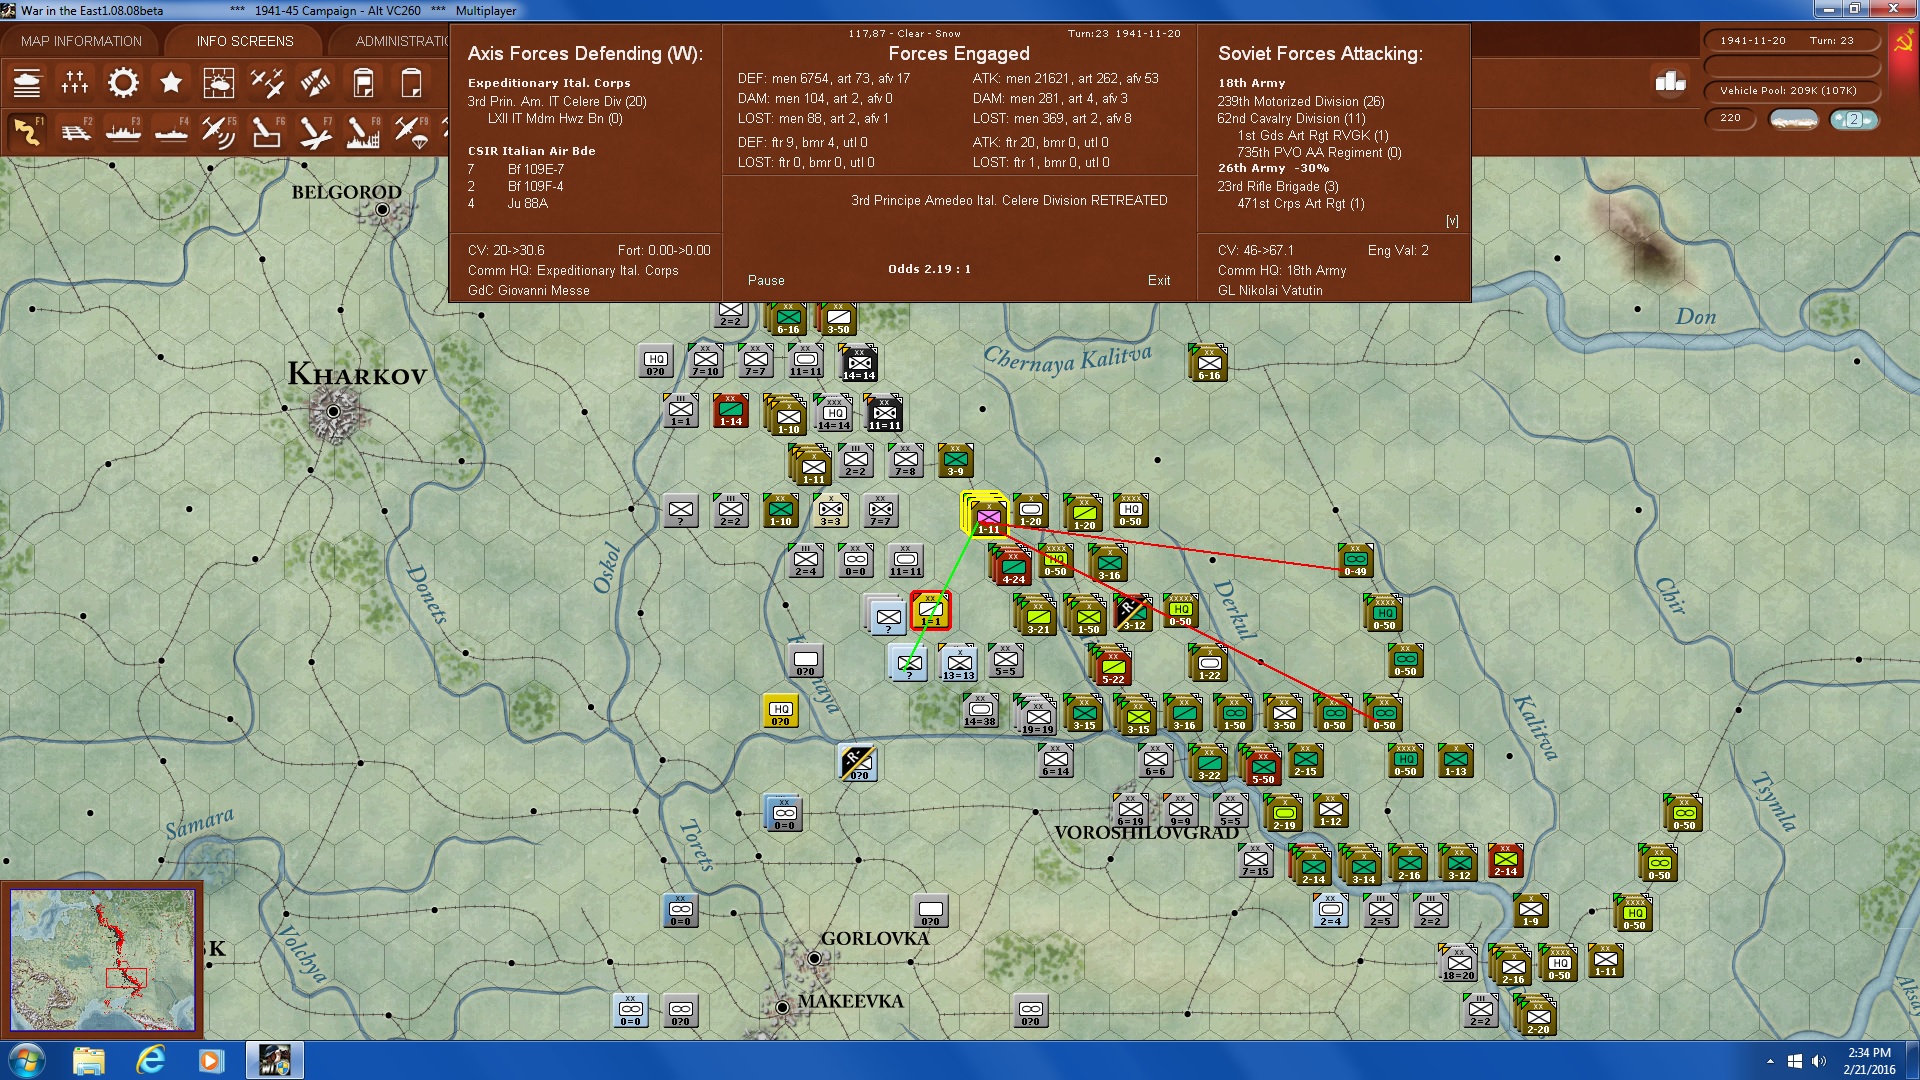This screenshot has height=1080, width=1920.
Task: Select the 3rd Prin. Am. IT Celere Div entry
Action: pos(557,102)
